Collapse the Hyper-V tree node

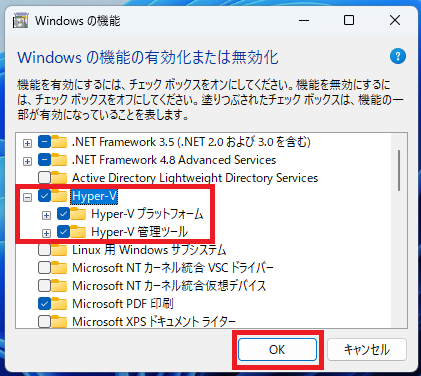27,197
